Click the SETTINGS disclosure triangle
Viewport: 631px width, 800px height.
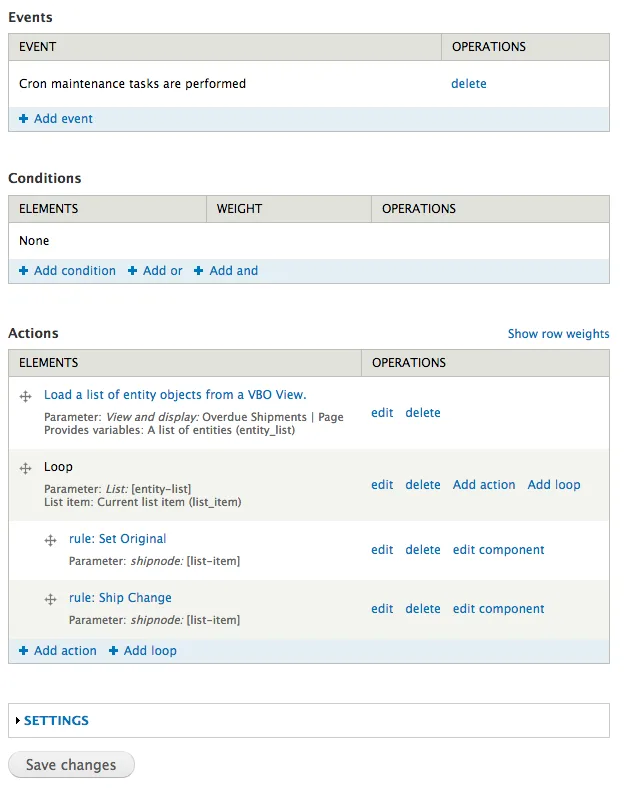click(18, 720)
